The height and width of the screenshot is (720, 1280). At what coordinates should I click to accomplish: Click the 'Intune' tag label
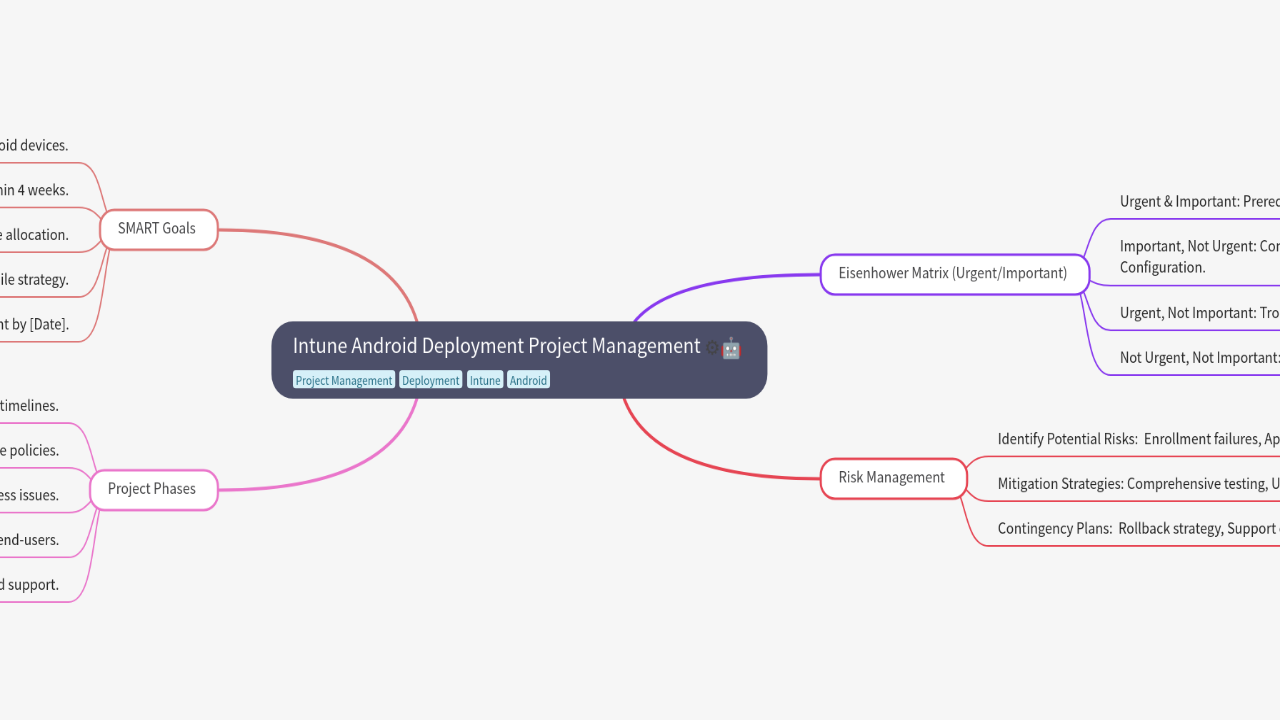[x=485, y=380]
